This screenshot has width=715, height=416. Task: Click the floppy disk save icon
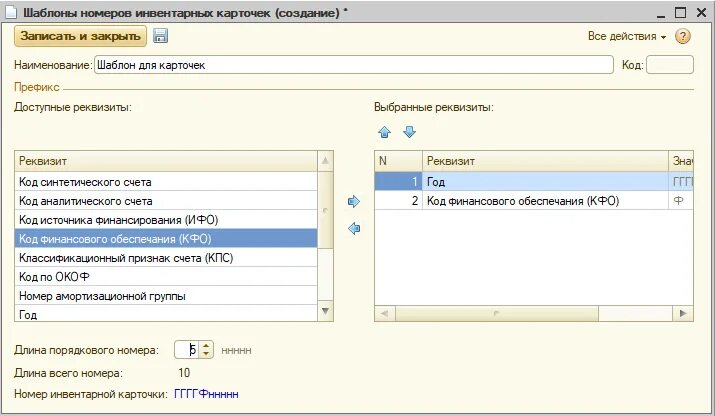pos(160,36)
